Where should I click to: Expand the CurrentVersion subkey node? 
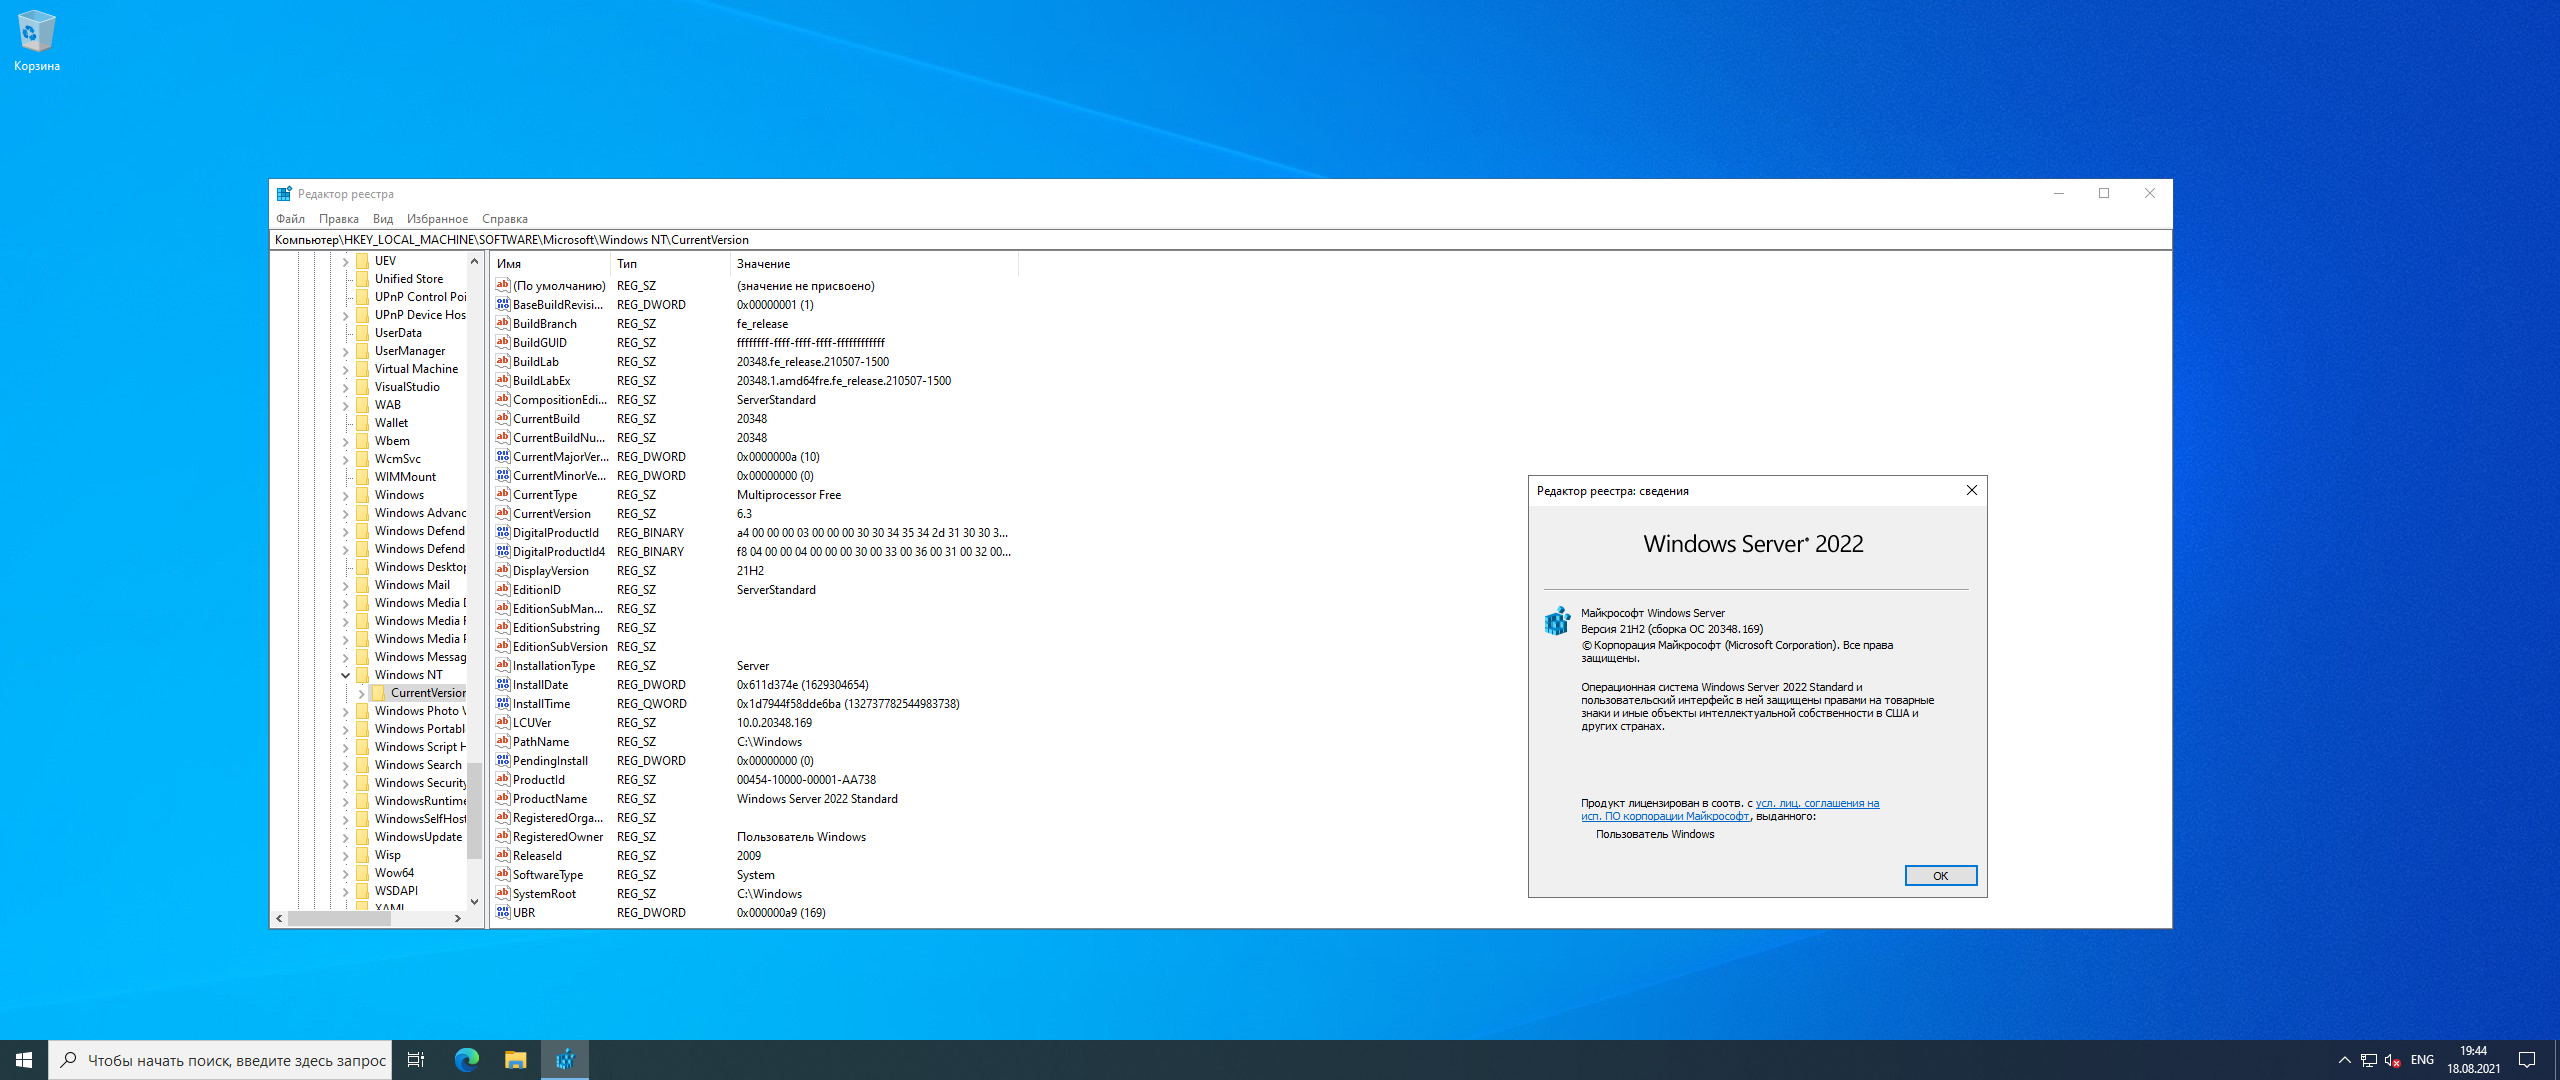coord(362,693)
